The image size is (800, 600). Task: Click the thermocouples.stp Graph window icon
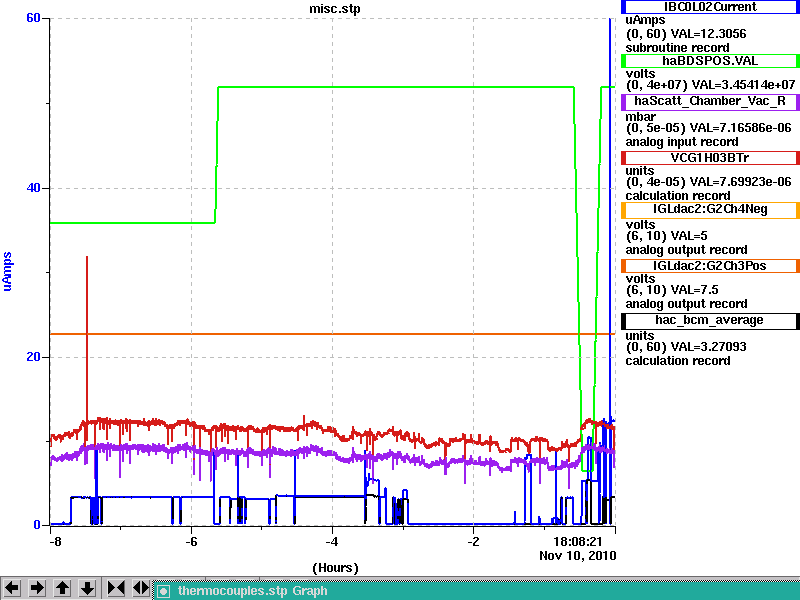[163, 591]
